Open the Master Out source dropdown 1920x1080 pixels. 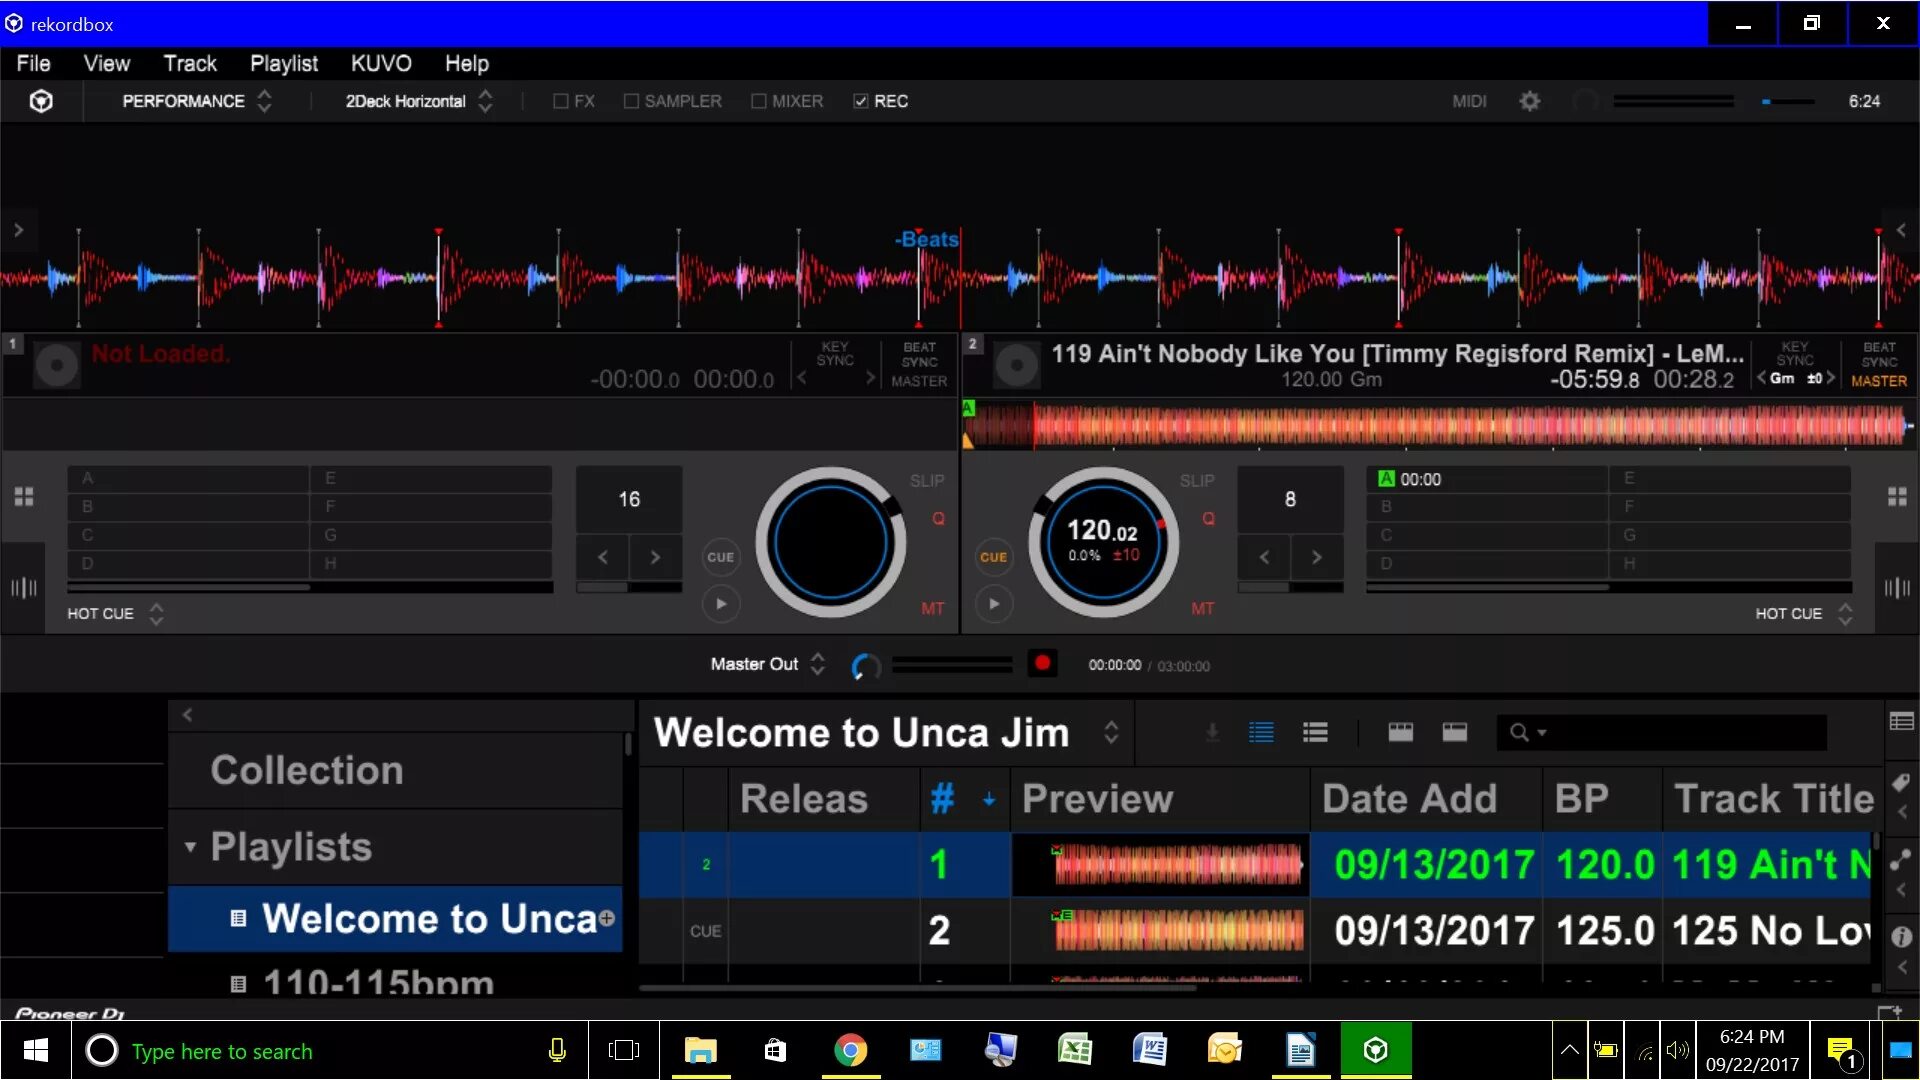(x=768, y=664)
